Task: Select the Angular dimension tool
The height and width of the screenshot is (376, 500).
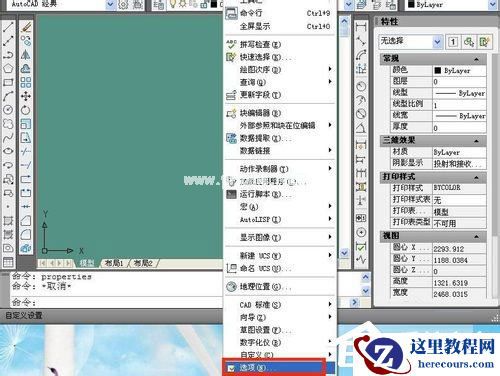Action: 361,128
